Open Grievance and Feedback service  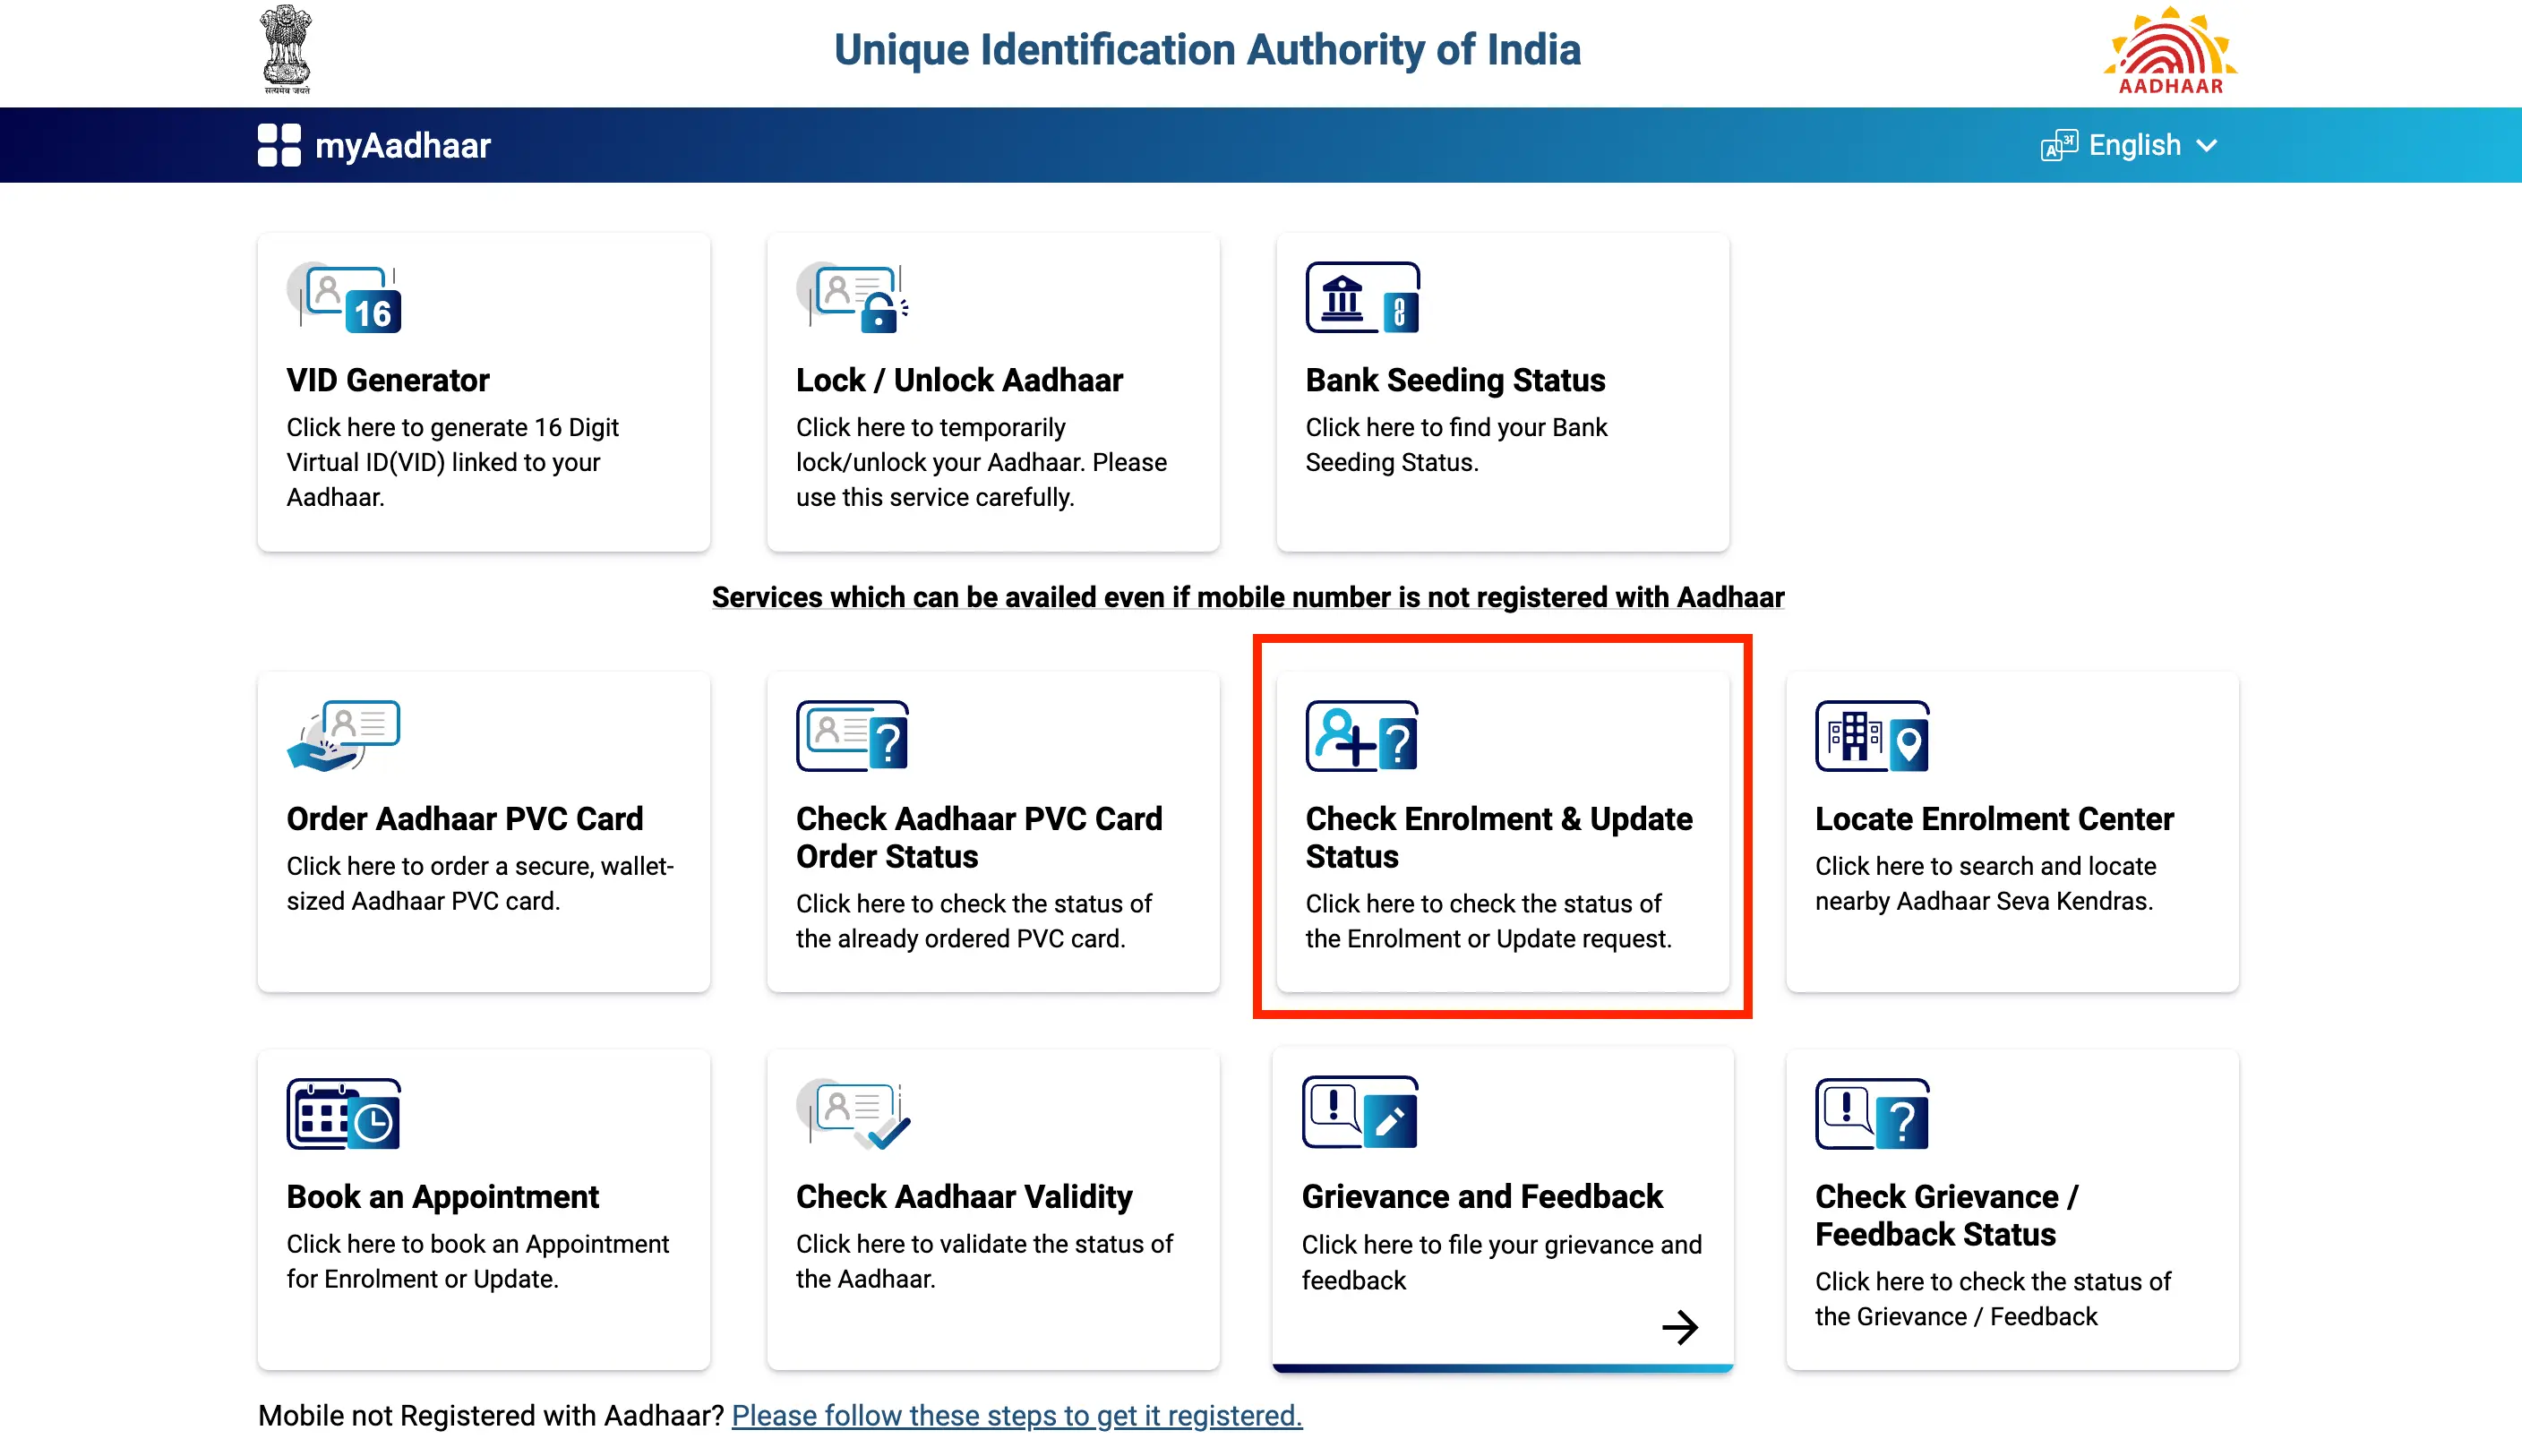[1502, 1209]
